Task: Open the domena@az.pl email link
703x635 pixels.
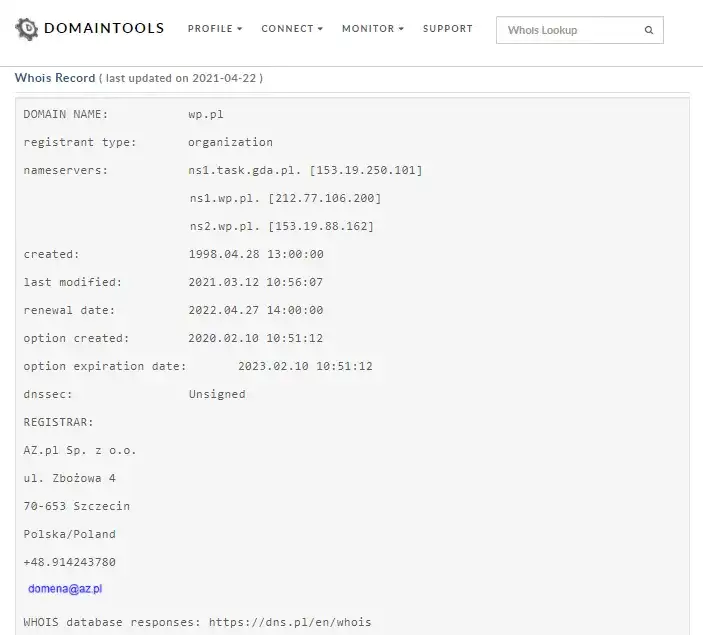Action: (65, 590)
